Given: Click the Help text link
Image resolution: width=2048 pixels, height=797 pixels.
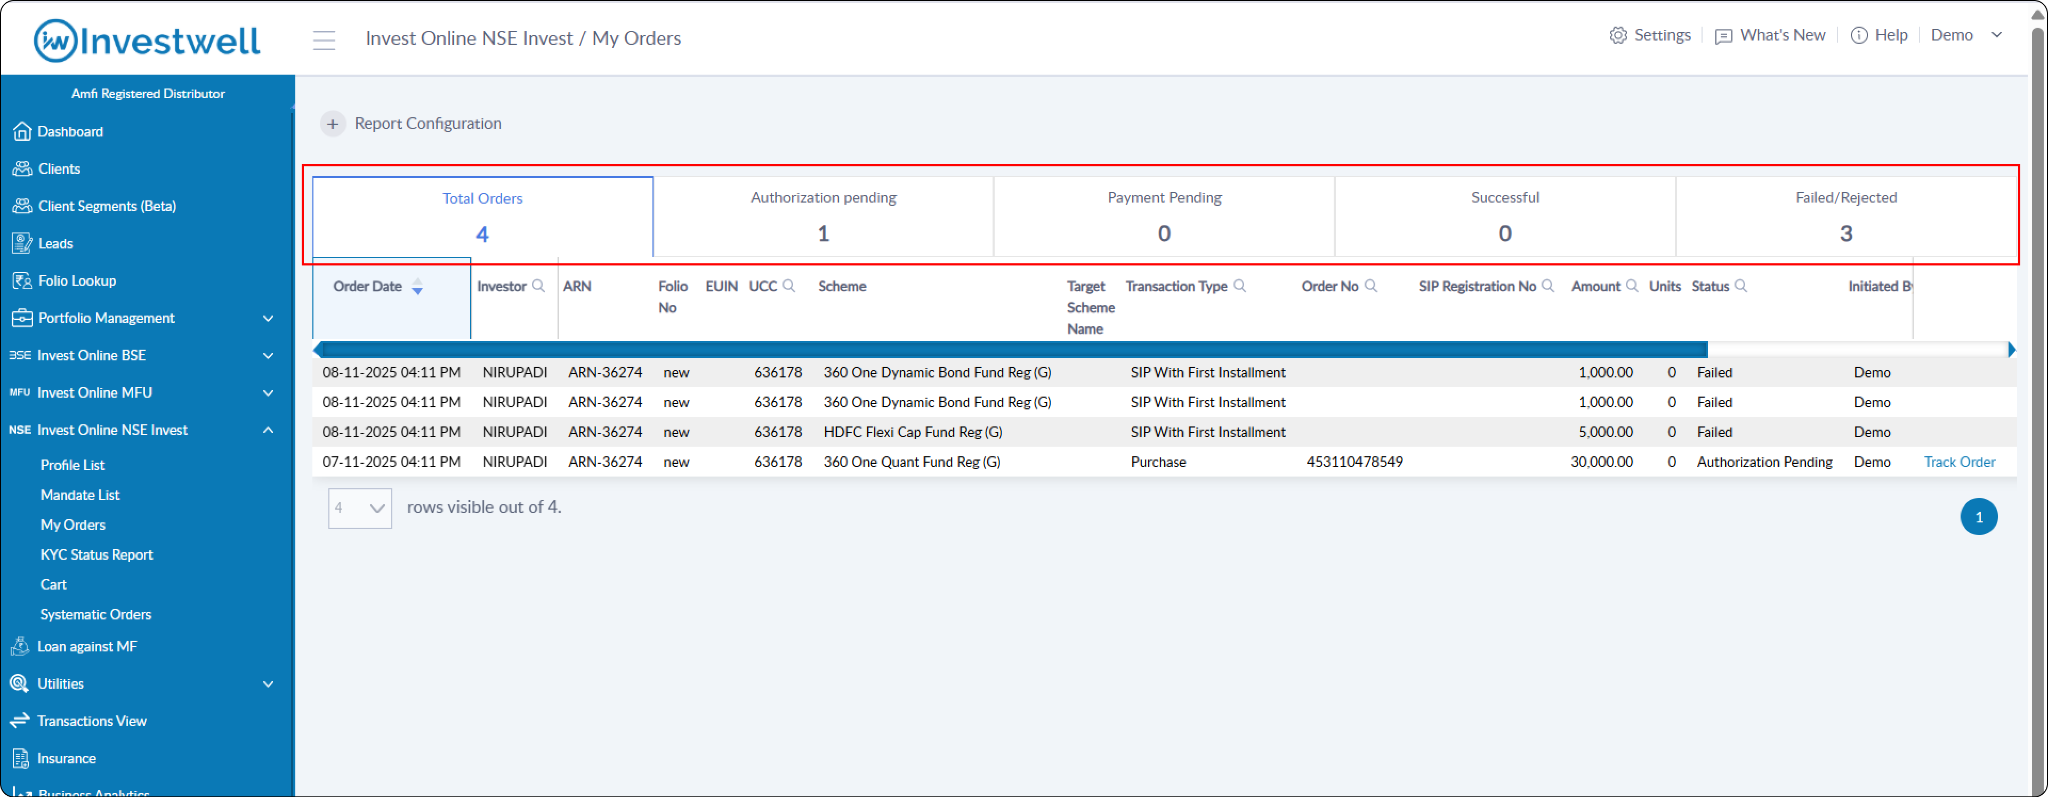Looking at the screenshot, I should tap(1891, 35).
